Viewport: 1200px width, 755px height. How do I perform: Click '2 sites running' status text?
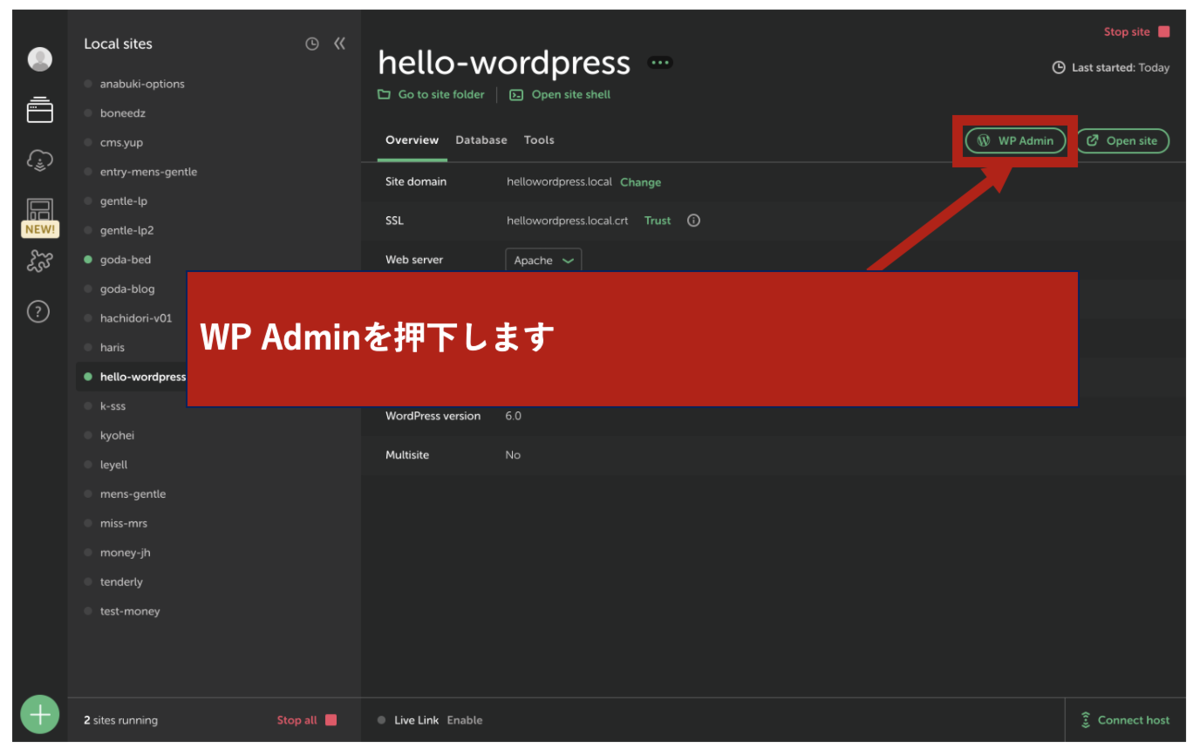[x=121, y=720]
